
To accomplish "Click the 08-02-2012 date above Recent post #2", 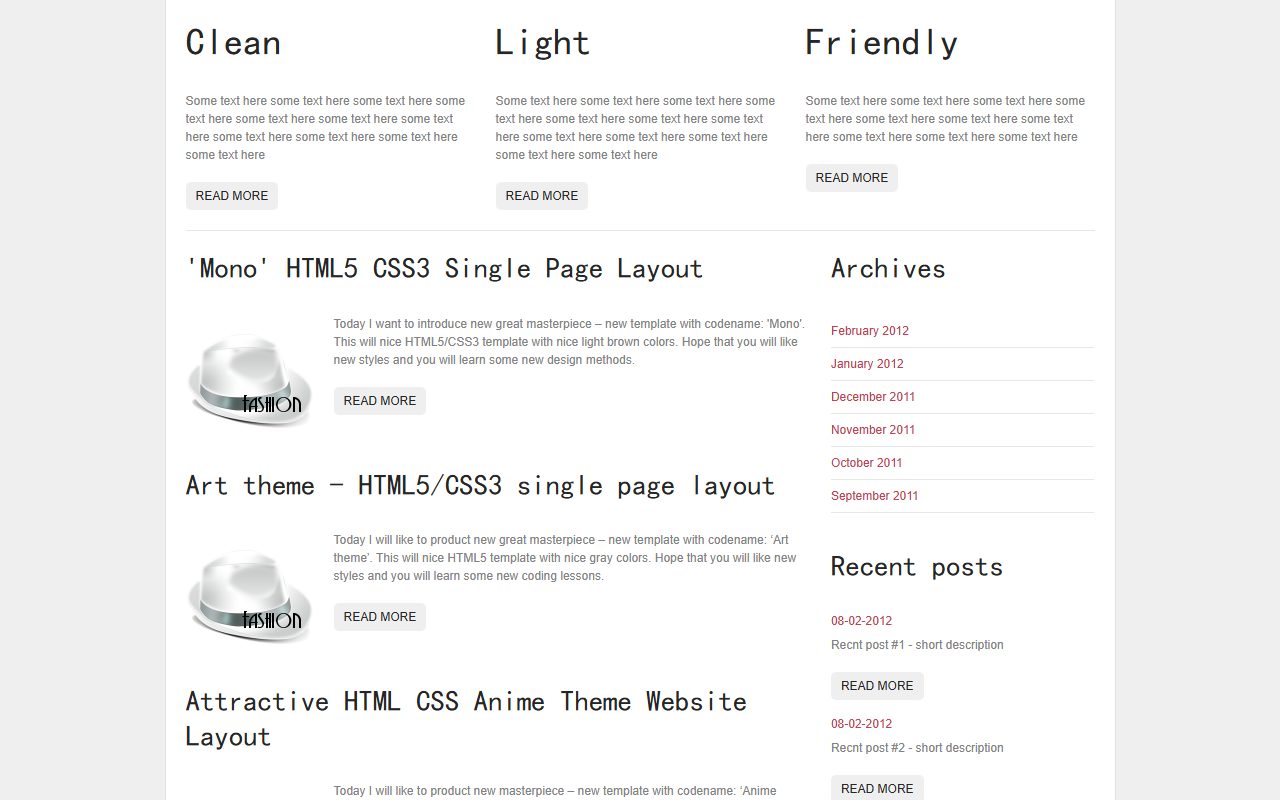I will click(861, 724).
